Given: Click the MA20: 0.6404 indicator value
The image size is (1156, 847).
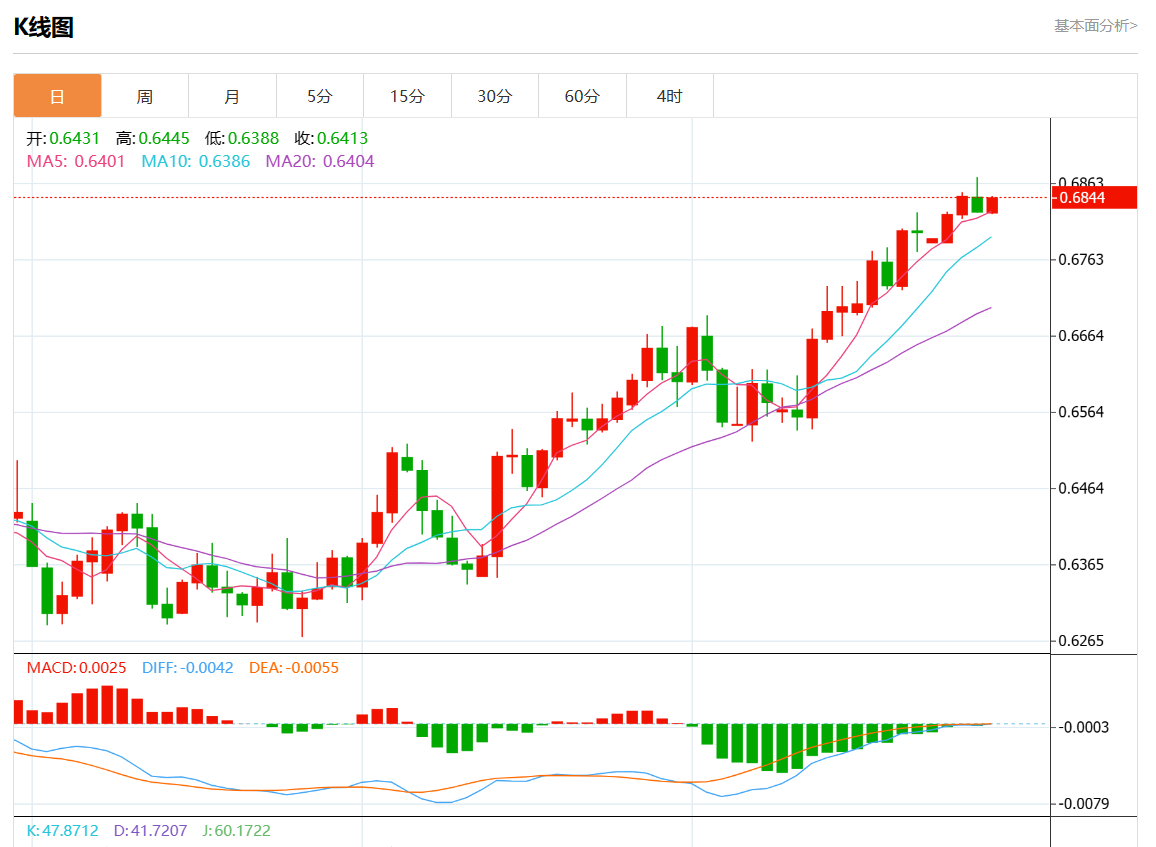Looking at the screenshot, I should click(320, 161).
